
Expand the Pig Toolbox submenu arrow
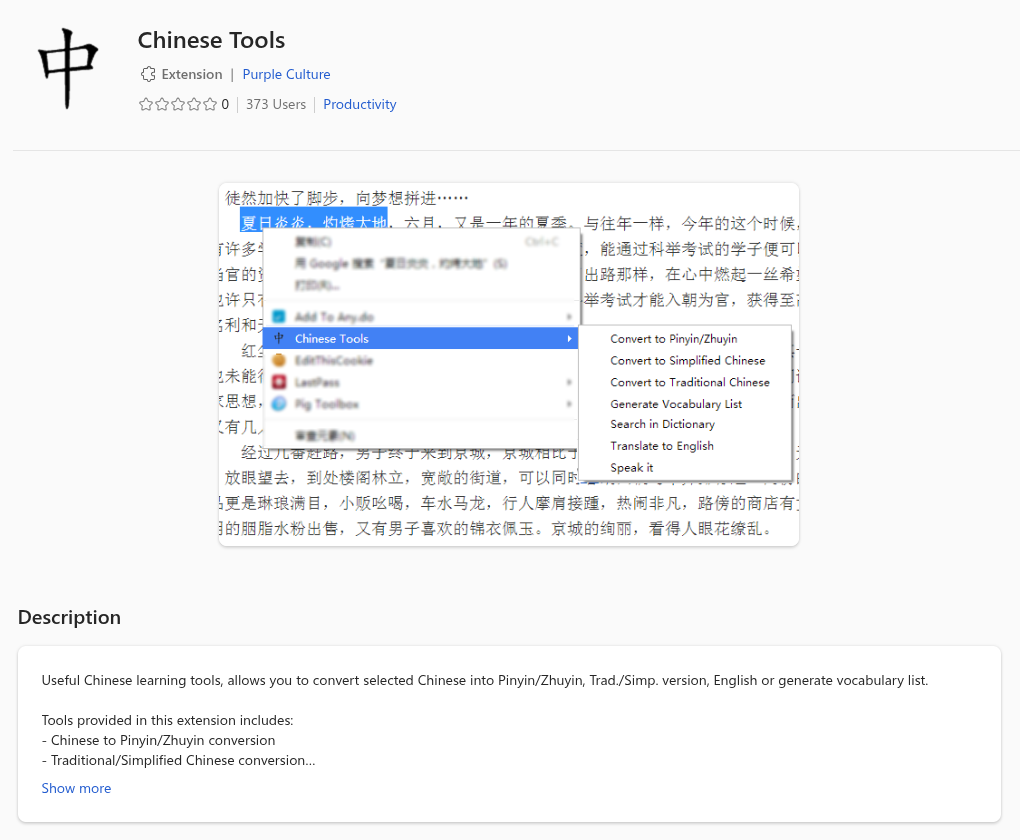pos(569,404)
